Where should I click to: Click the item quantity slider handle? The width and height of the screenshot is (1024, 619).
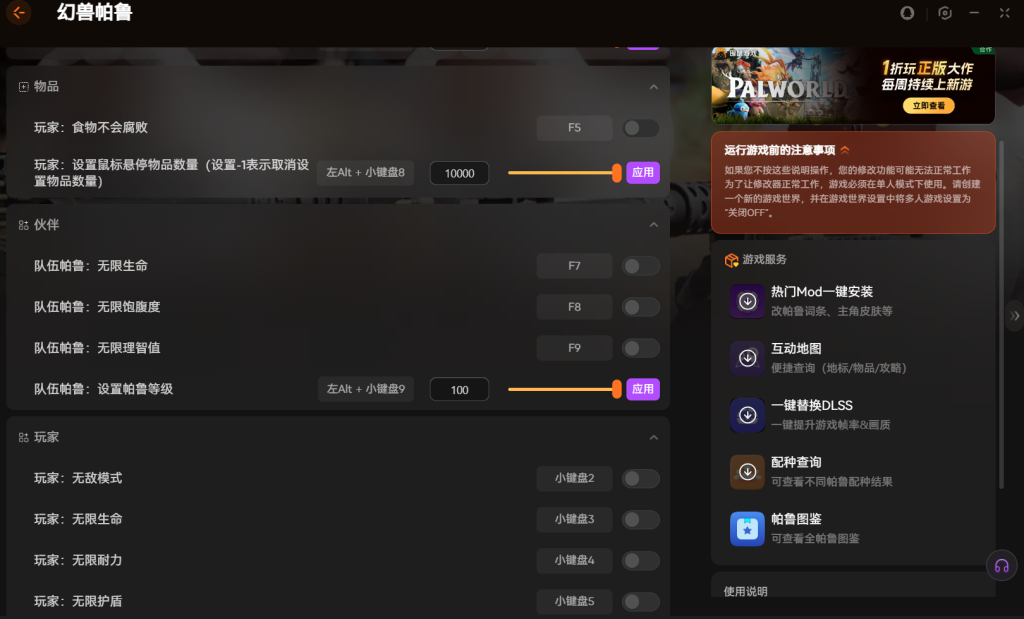617,173
